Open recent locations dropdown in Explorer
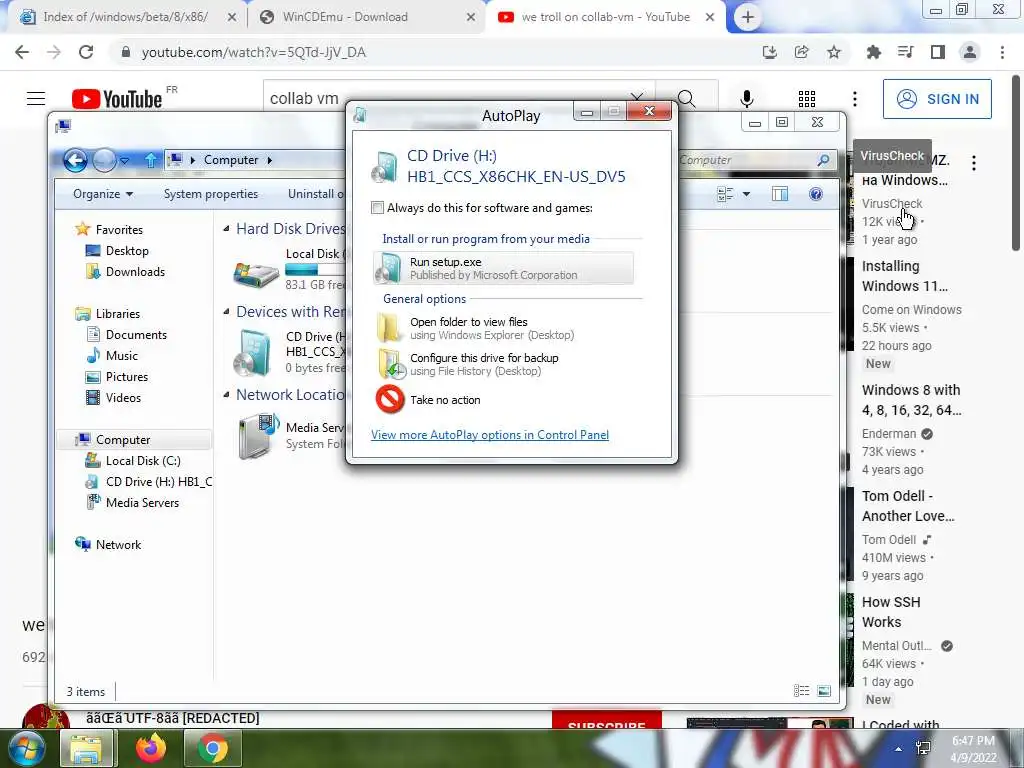This screenshot has height=768, width=1024. click(x=124, y=160)
